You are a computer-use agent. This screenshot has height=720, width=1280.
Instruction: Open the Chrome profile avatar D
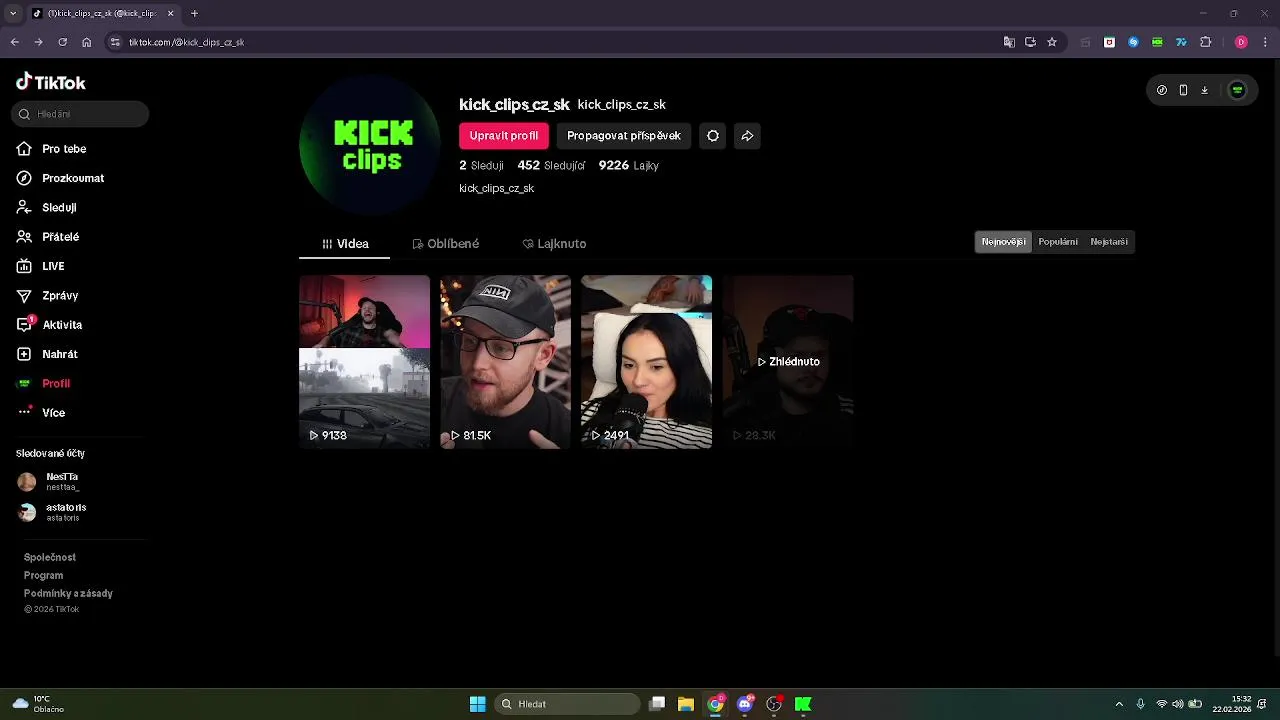pos(1241,42)
